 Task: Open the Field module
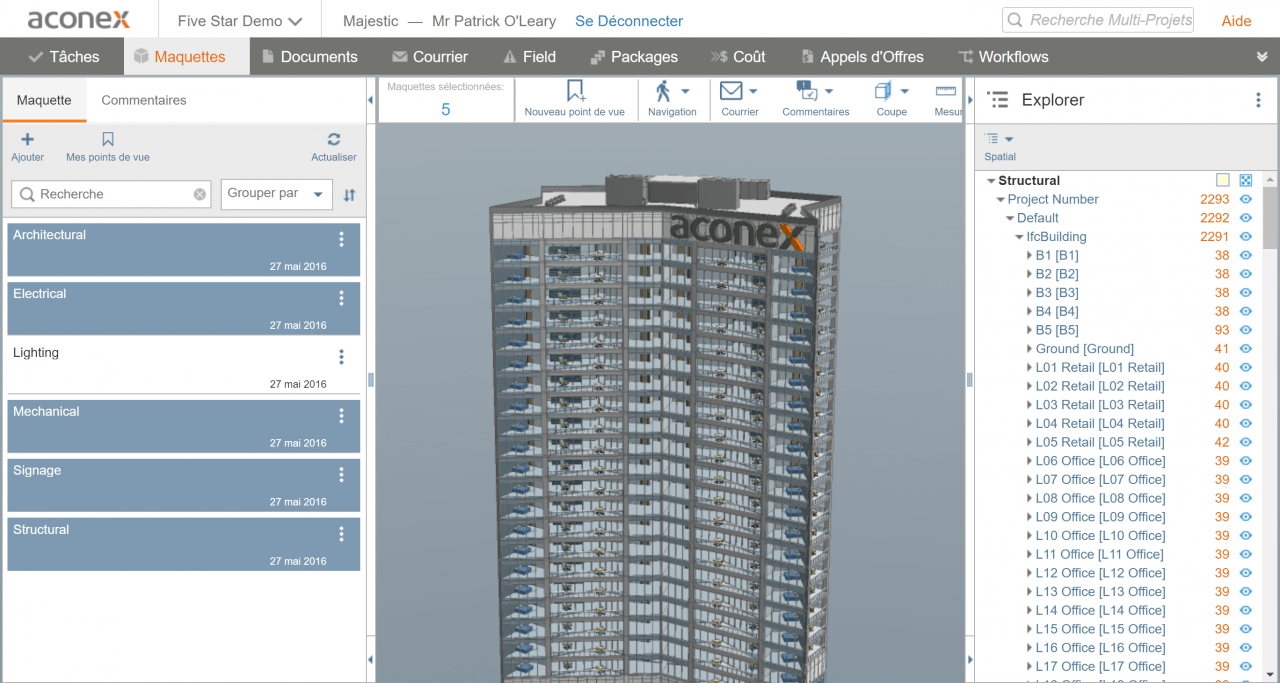point(529,57)
